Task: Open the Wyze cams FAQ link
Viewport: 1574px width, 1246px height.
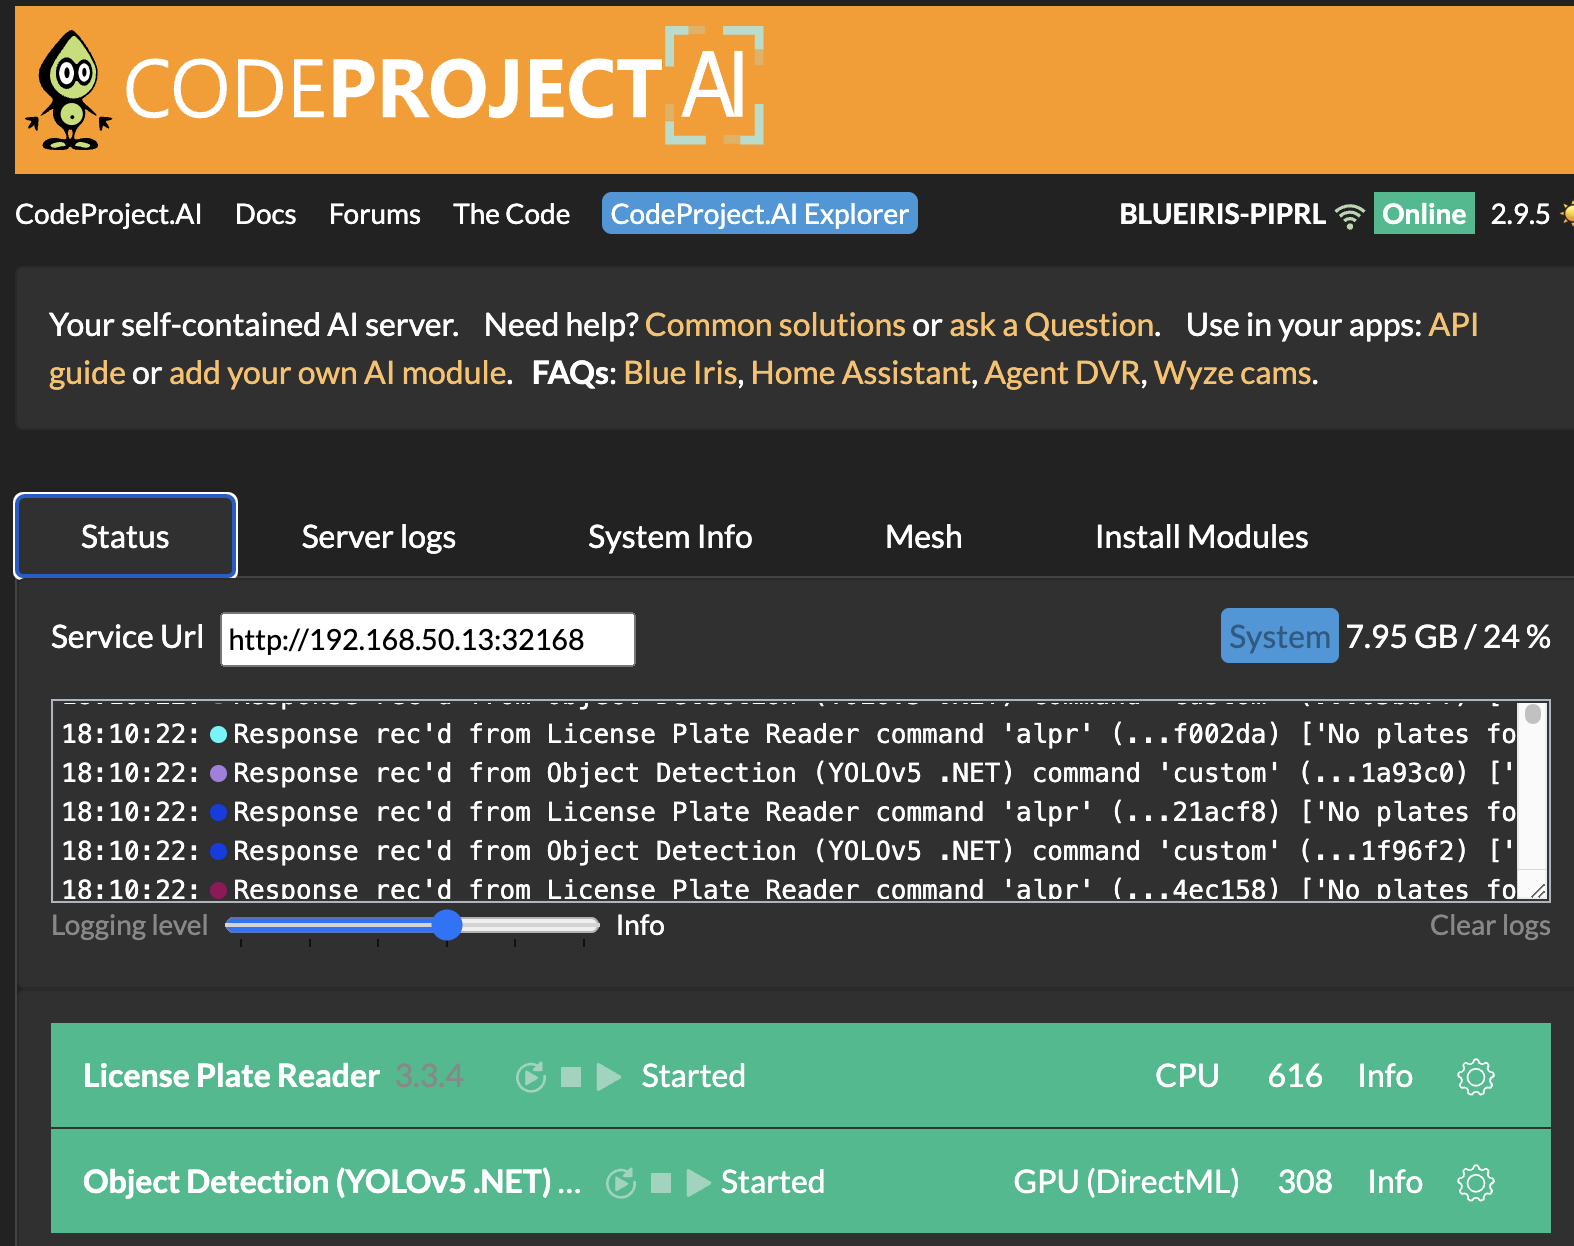Action: (1232, 373)
